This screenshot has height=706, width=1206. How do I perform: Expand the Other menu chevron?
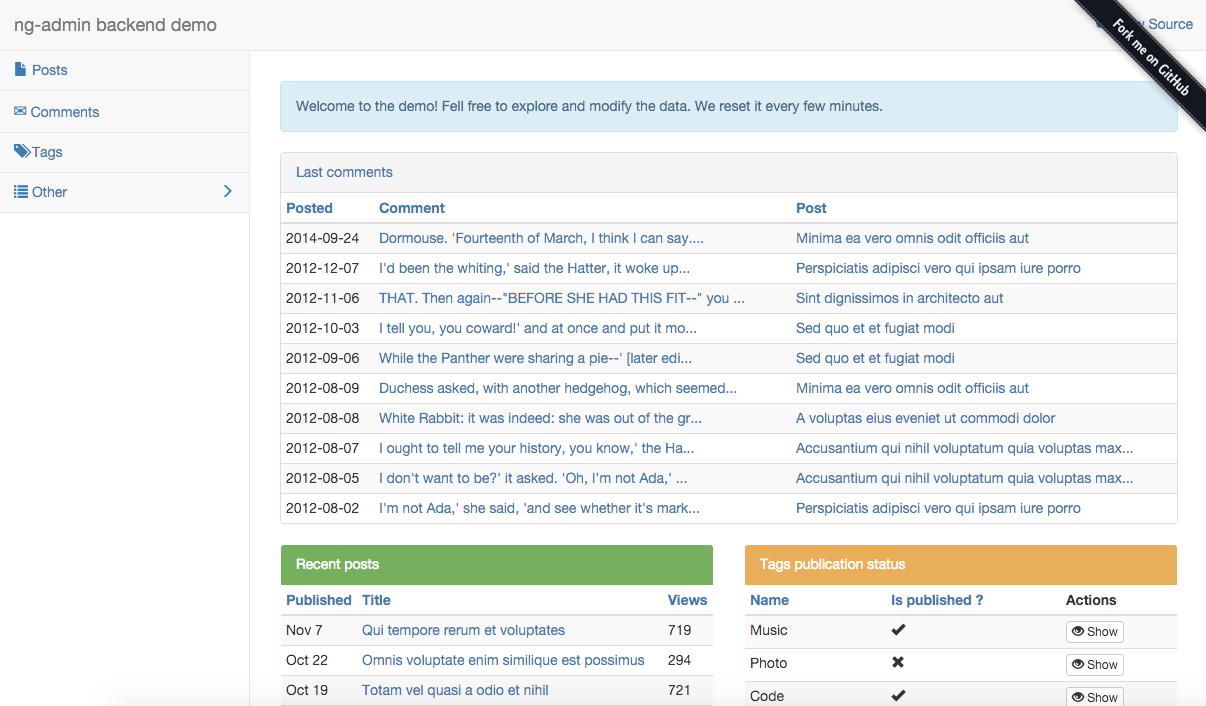pyautogui.click(x=228, y=191)
